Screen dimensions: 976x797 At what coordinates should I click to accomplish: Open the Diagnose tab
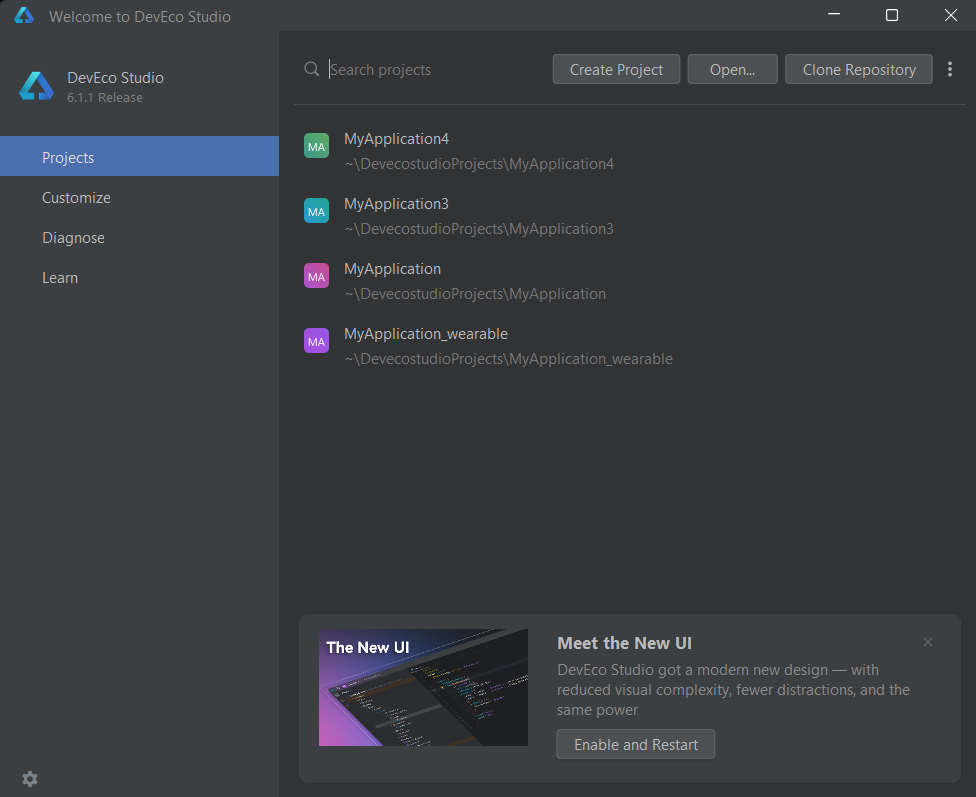pos(139,237)
